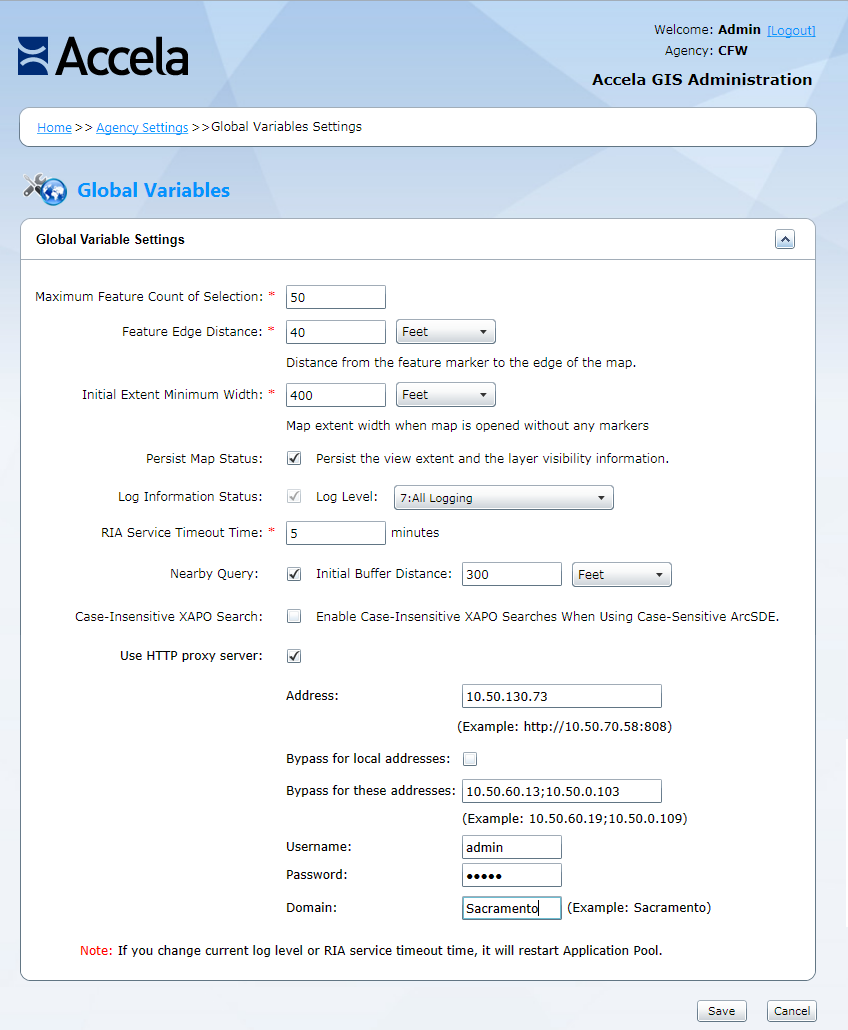Screen dimensions: 848x1030
Task: Click the proxy Address input field
Action: 561,696
